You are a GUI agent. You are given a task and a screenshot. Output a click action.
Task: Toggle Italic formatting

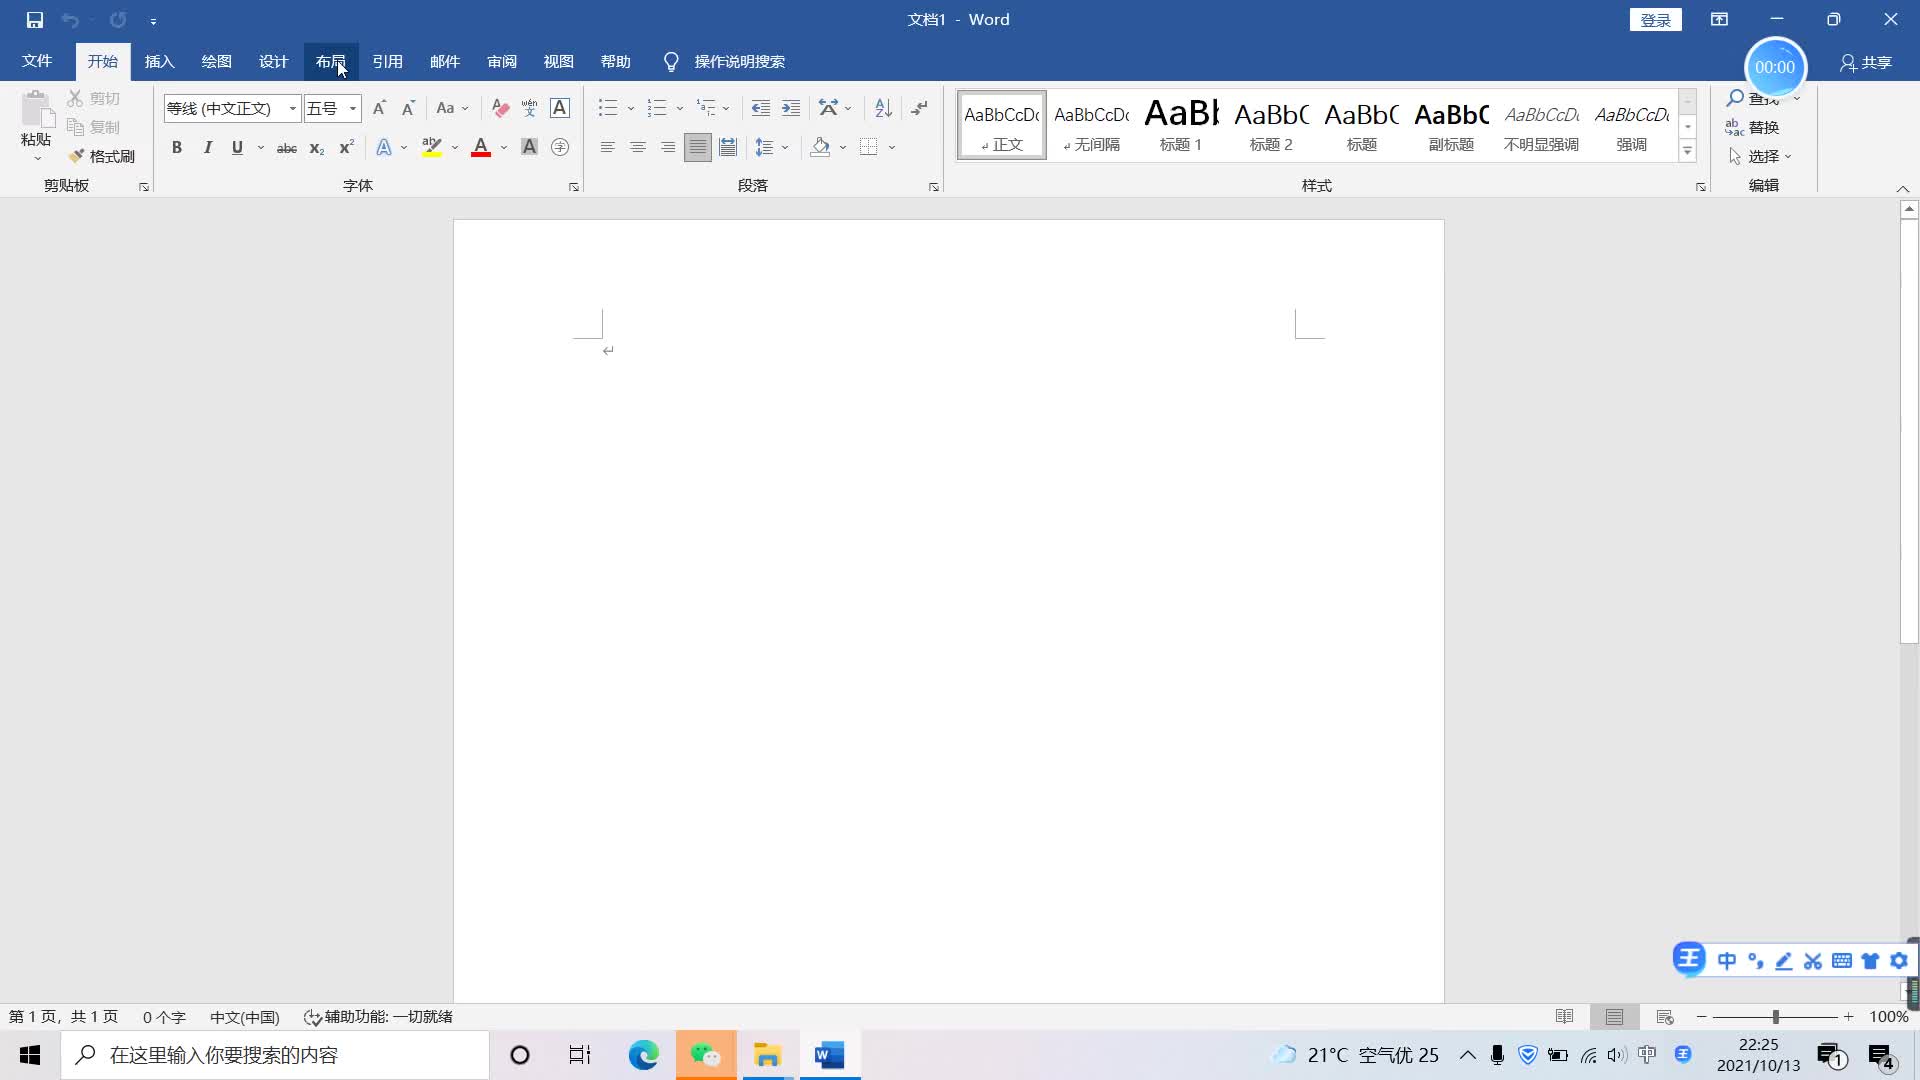tap(207, 148)
